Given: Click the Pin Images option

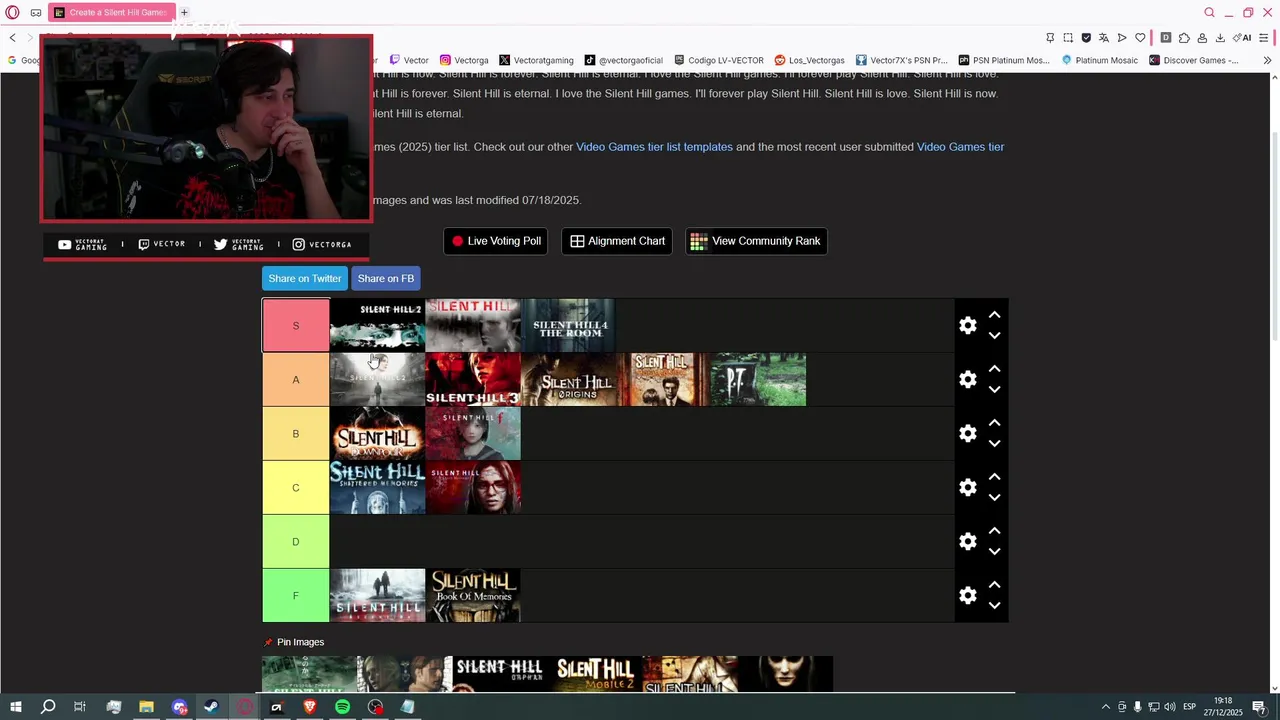Looking at the screenshot, I should pos(294,642).
